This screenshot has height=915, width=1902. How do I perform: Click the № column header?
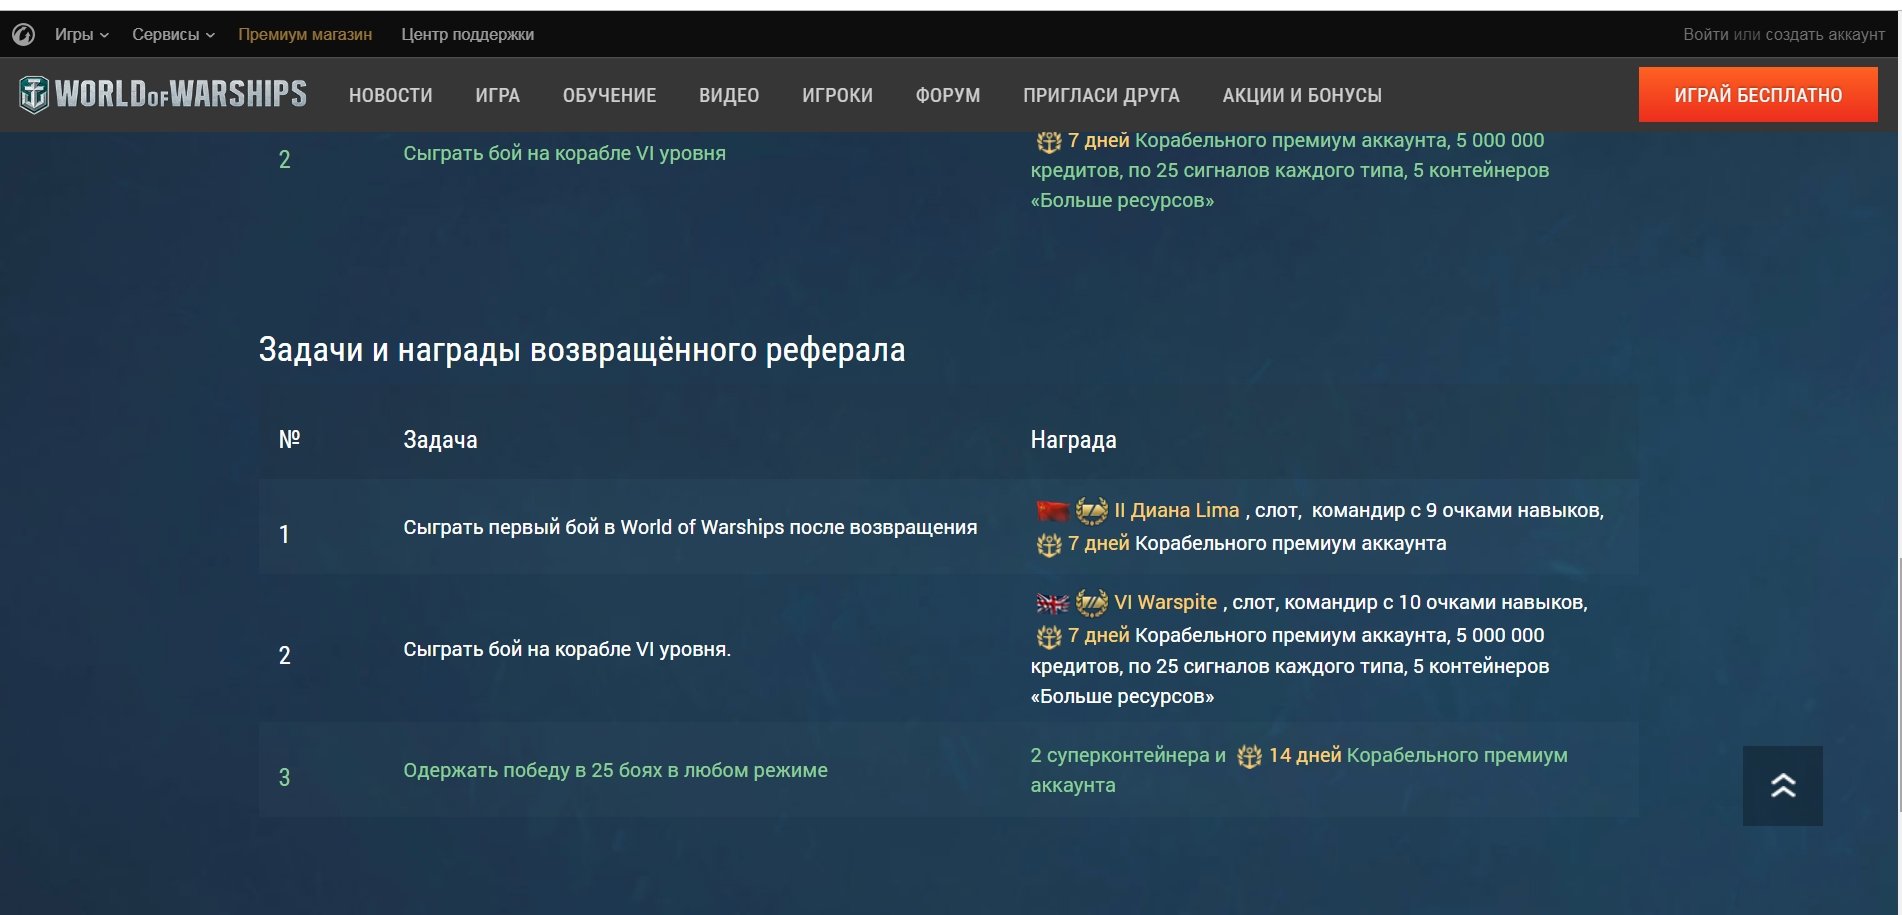(289, 439)
